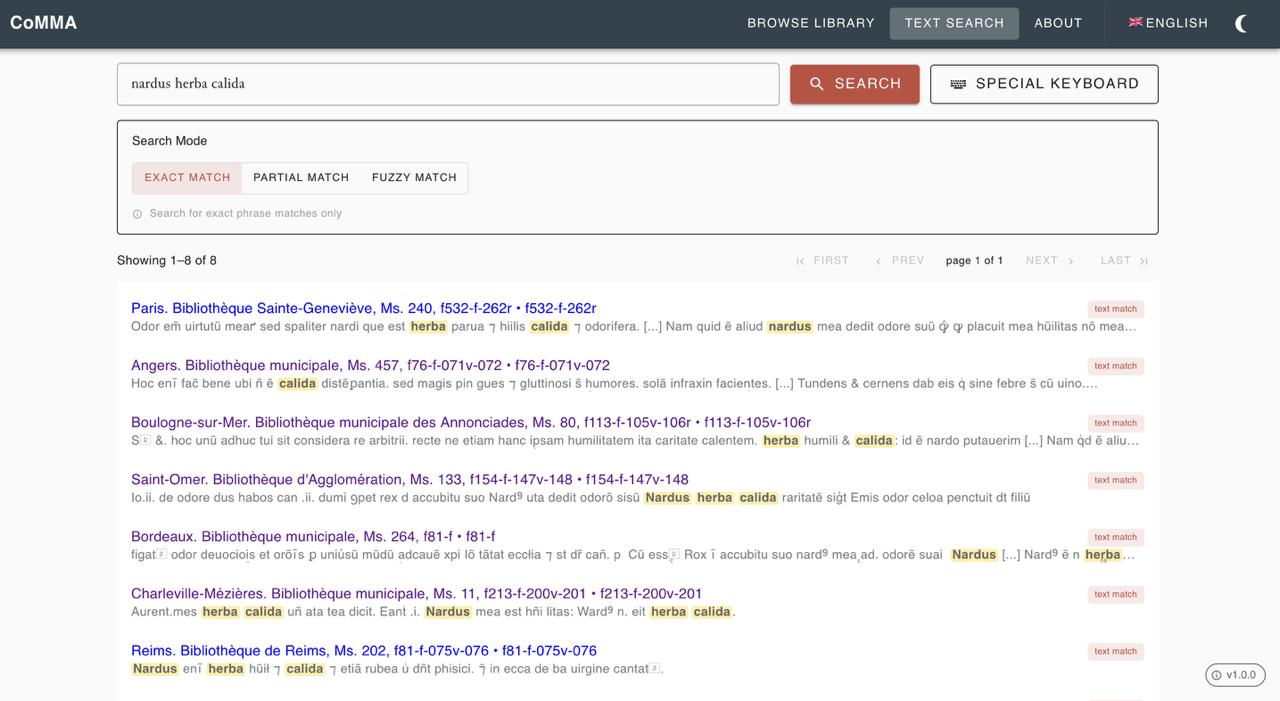
Task: Open Browse Library from navigation
Action: [x=811, y=23]
